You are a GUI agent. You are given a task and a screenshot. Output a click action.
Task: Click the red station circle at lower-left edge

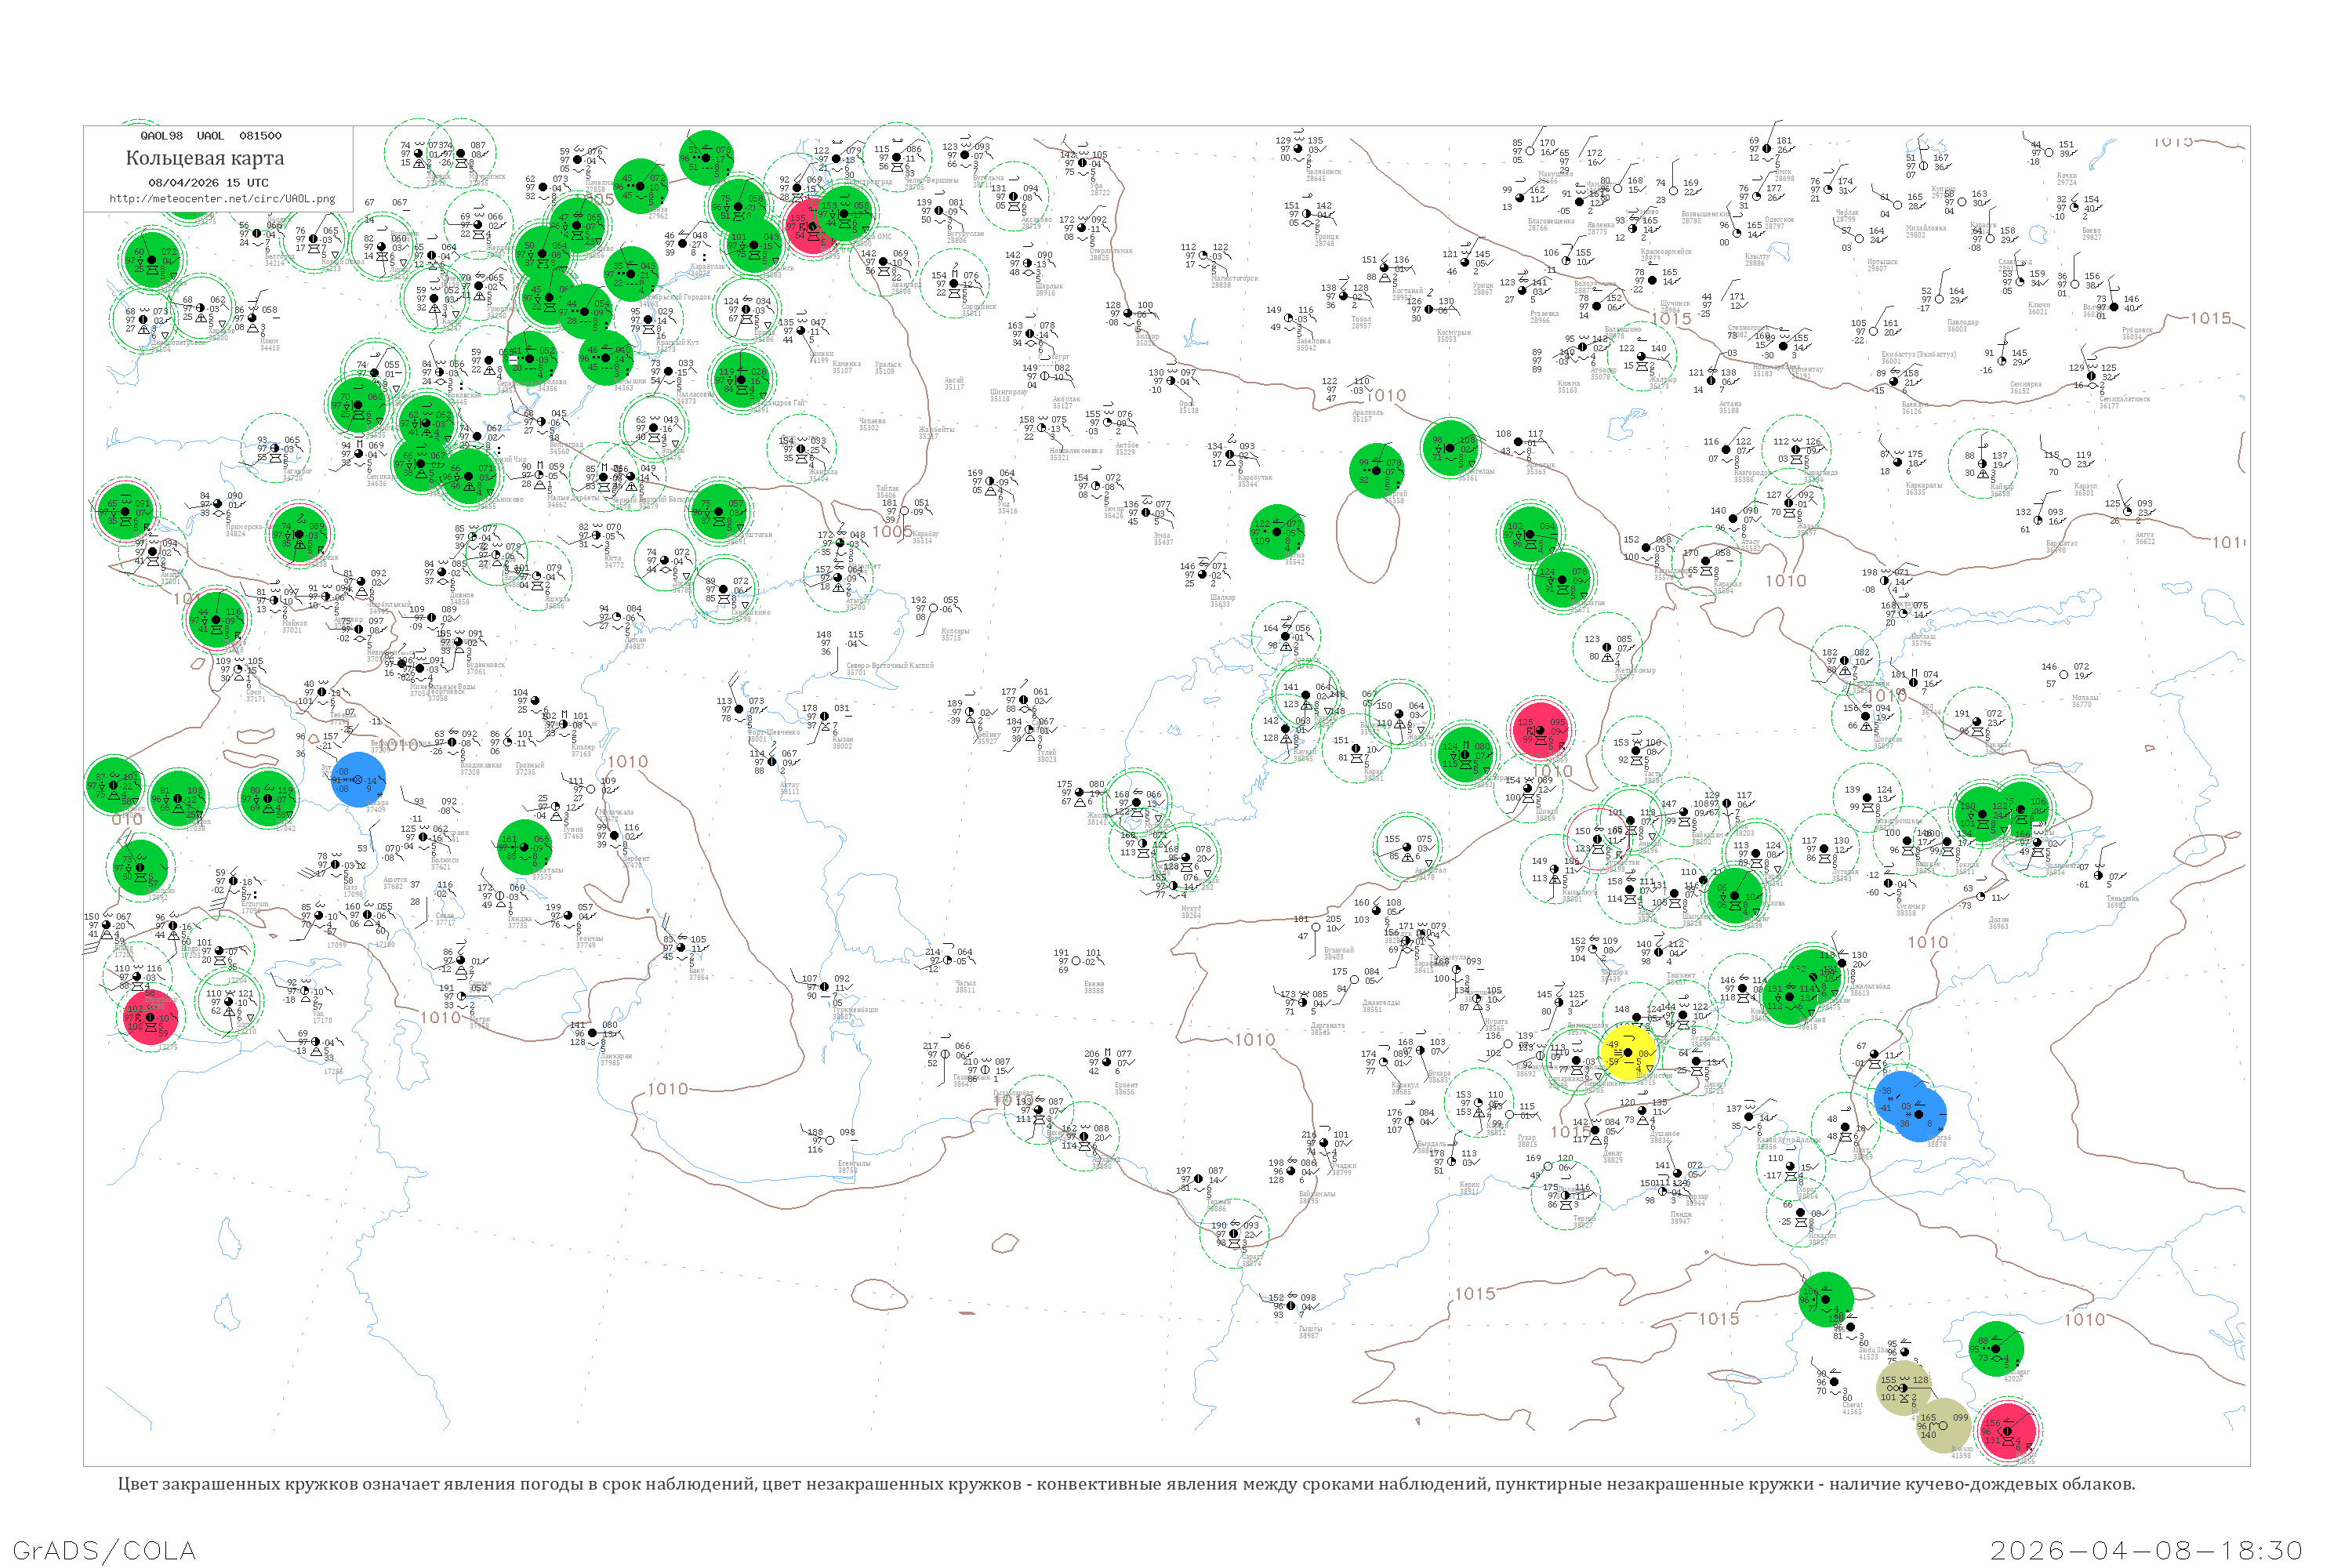point(150,1018)
